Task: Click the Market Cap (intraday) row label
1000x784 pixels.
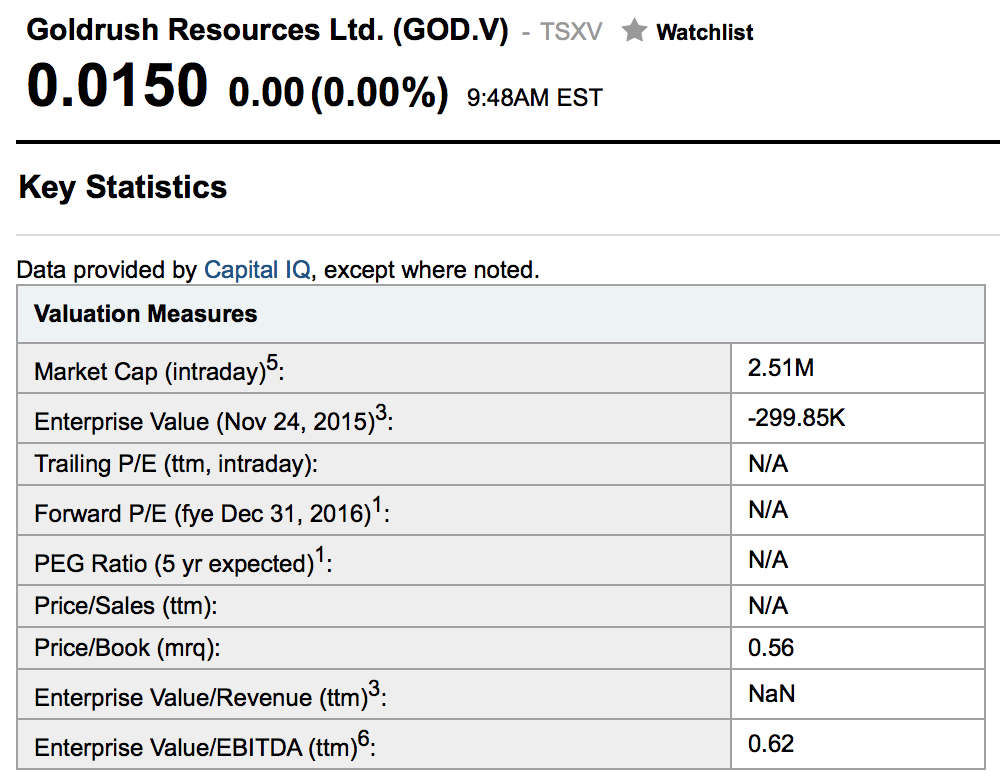Action: (150, 372)
